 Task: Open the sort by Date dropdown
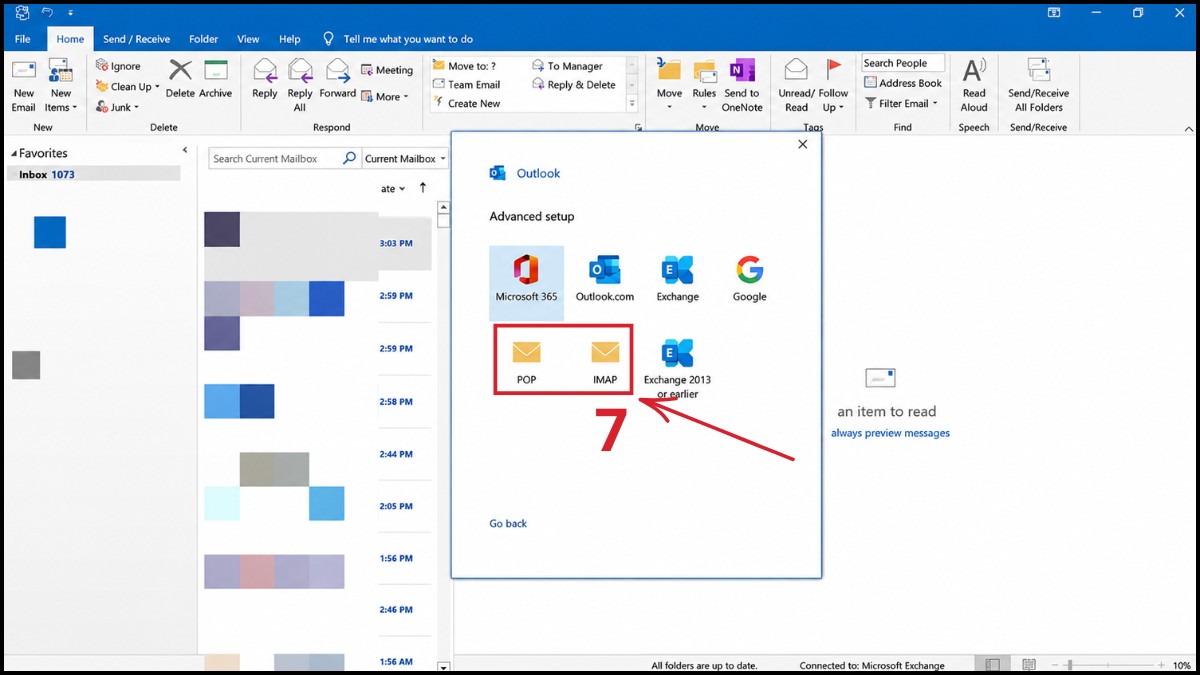(393, 188)
